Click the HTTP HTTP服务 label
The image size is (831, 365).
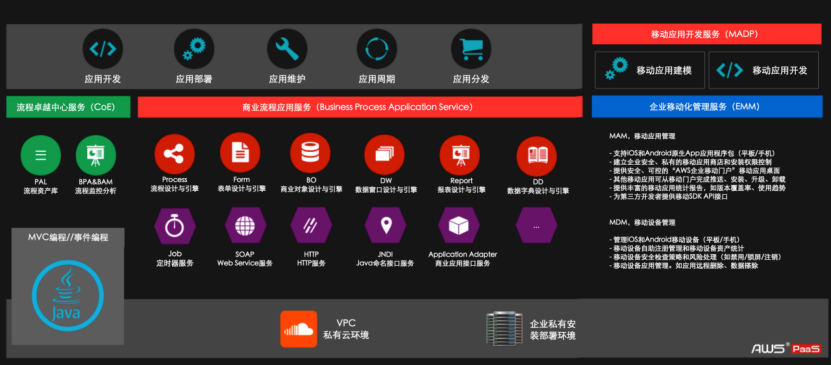coord(311,259)
